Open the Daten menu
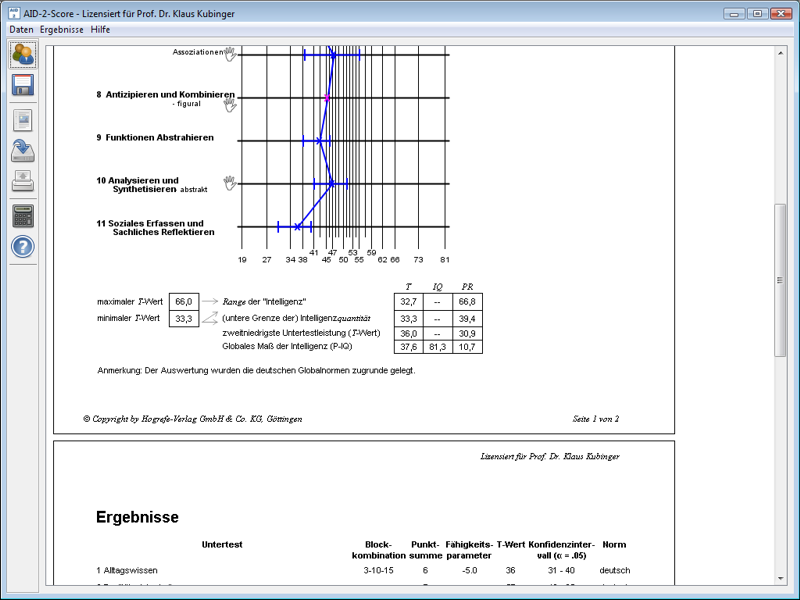800x600 pixels. [21, 30]
